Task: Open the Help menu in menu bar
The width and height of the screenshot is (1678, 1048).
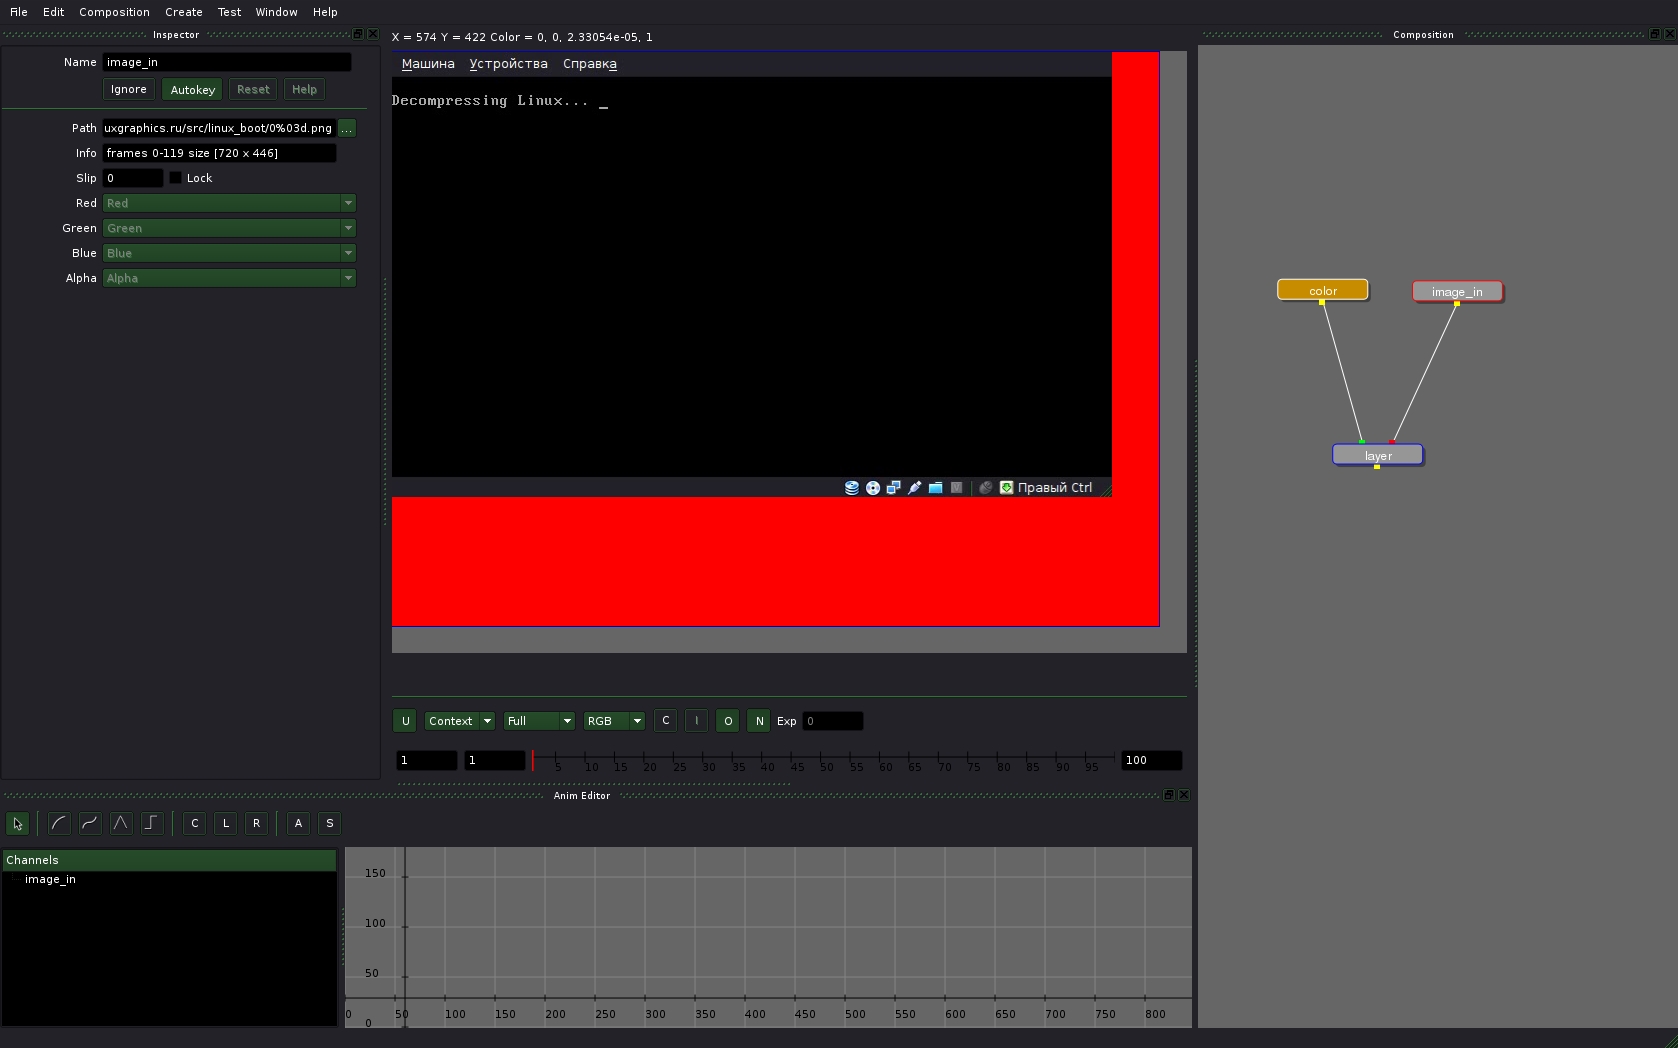Action: (325, 12)
